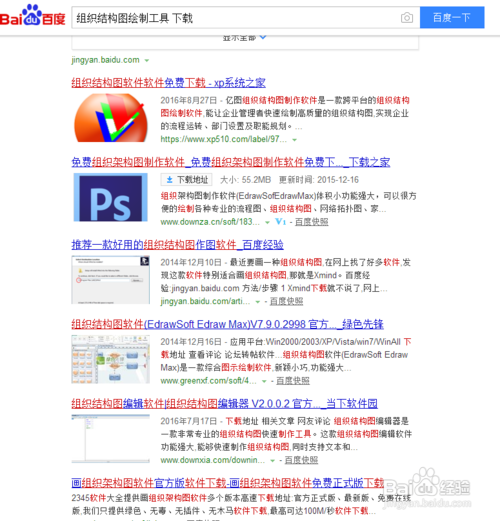Open 百度快照 for the downza.cn result
This screenshot has width=500, height=521.
click(311, 222)
